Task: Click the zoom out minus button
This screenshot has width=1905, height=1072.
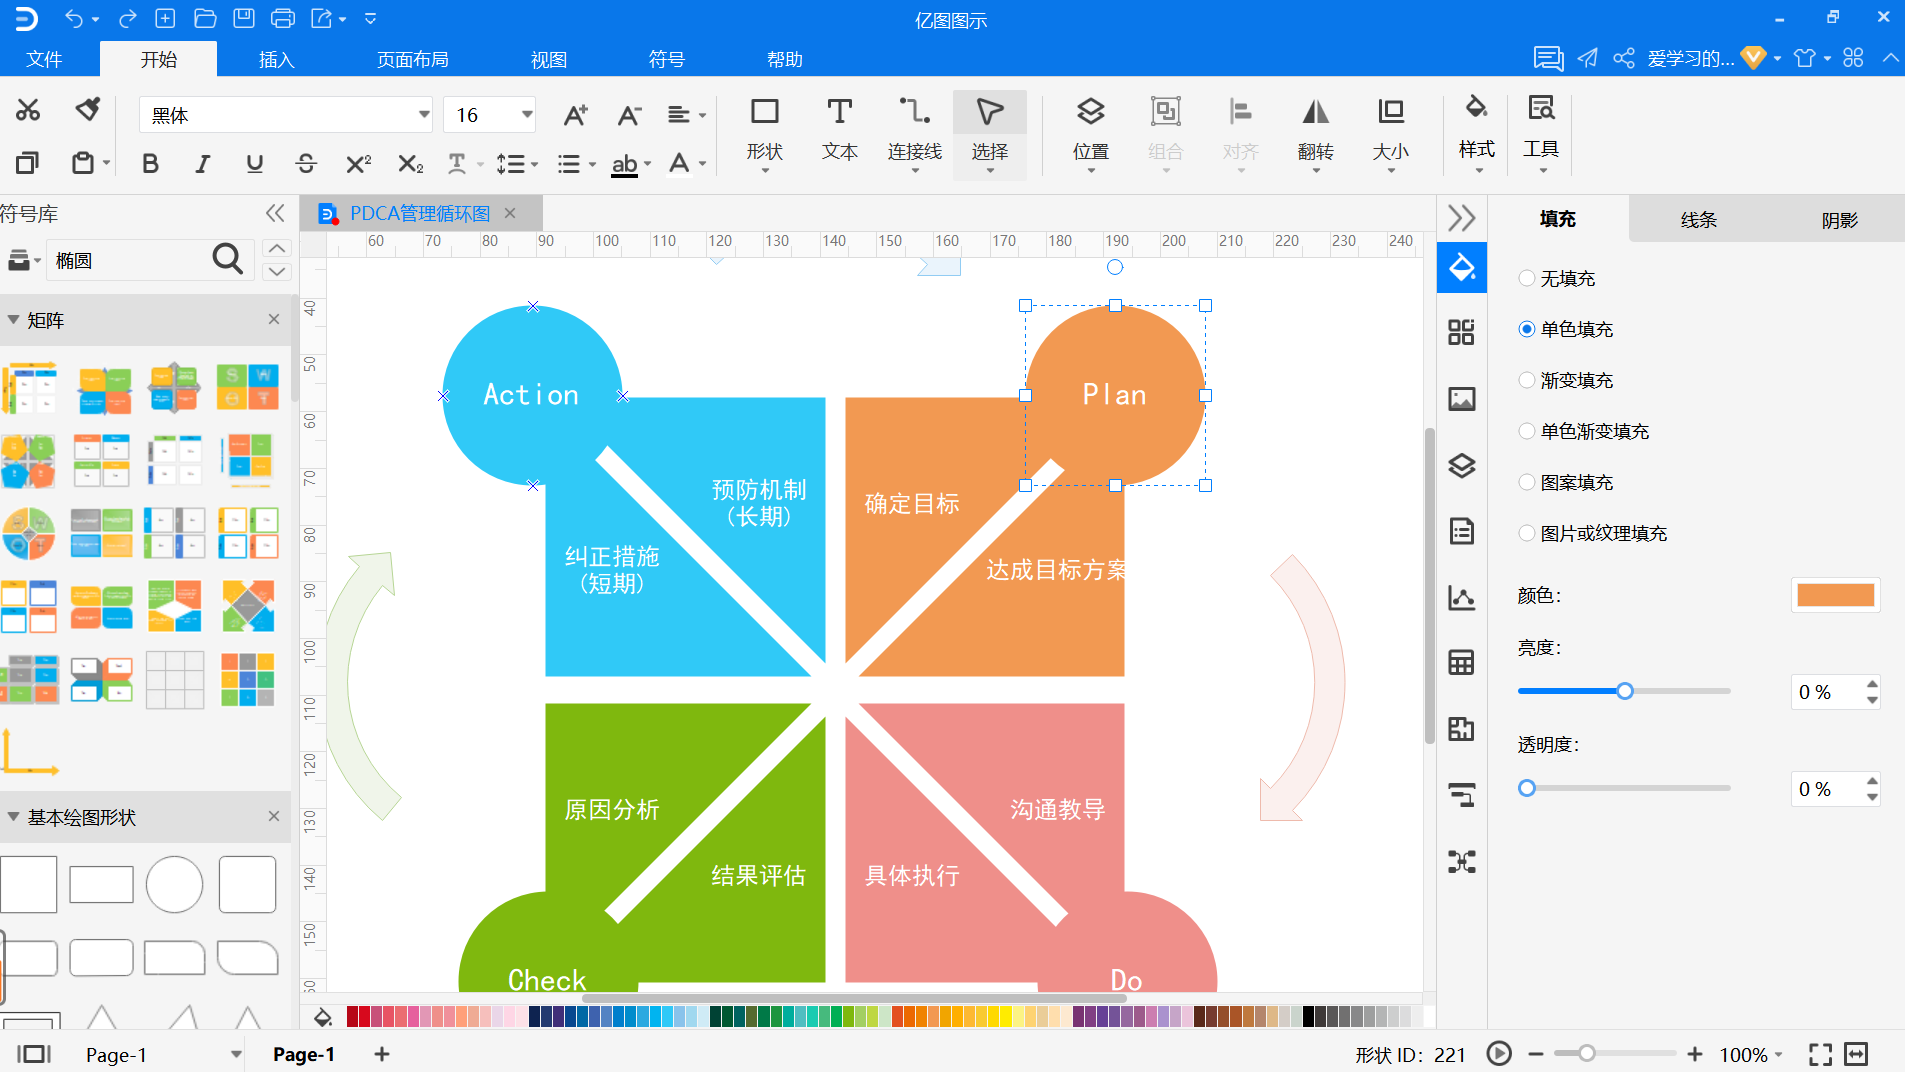Action: click(1536, 1054)
